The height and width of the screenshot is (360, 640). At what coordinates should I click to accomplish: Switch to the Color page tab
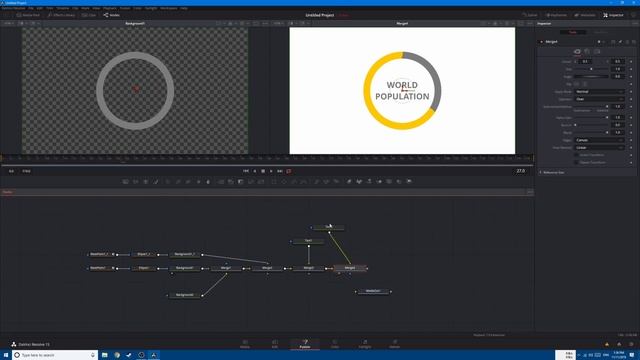335,344
